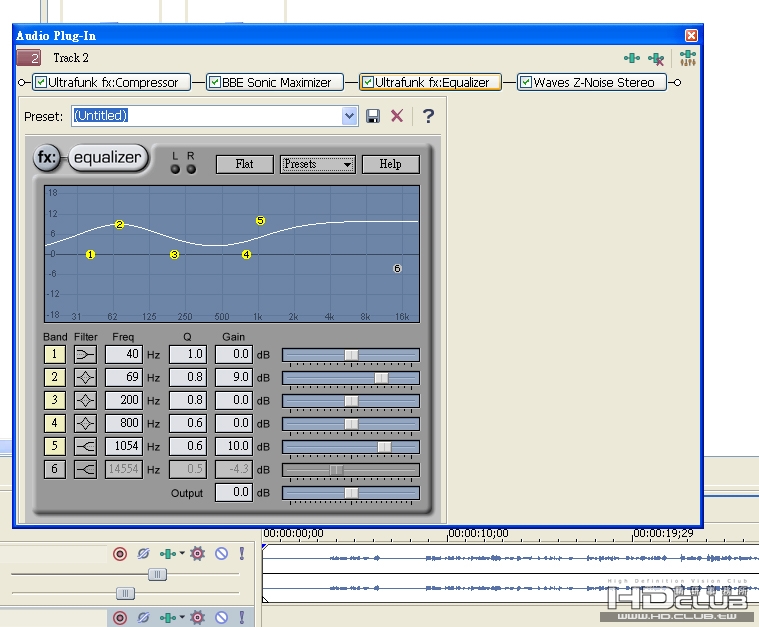Image resolution: width=759 pixels, height=627 pixels.
Task: Switch to BBE Sonic Maximizer plug-in
Action: click(x=274, y=82)
